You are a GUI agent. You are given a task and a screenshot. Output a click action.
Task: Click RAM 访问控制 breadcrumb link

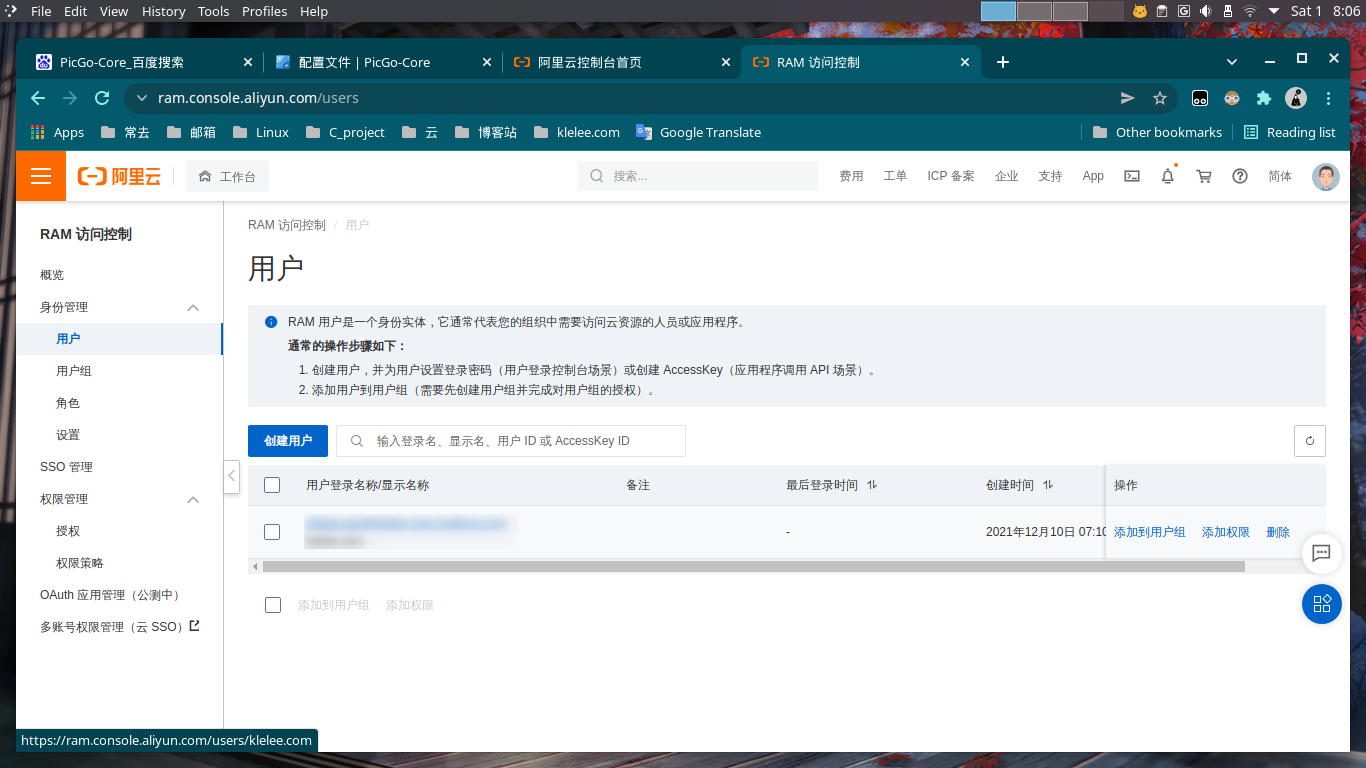287,225
